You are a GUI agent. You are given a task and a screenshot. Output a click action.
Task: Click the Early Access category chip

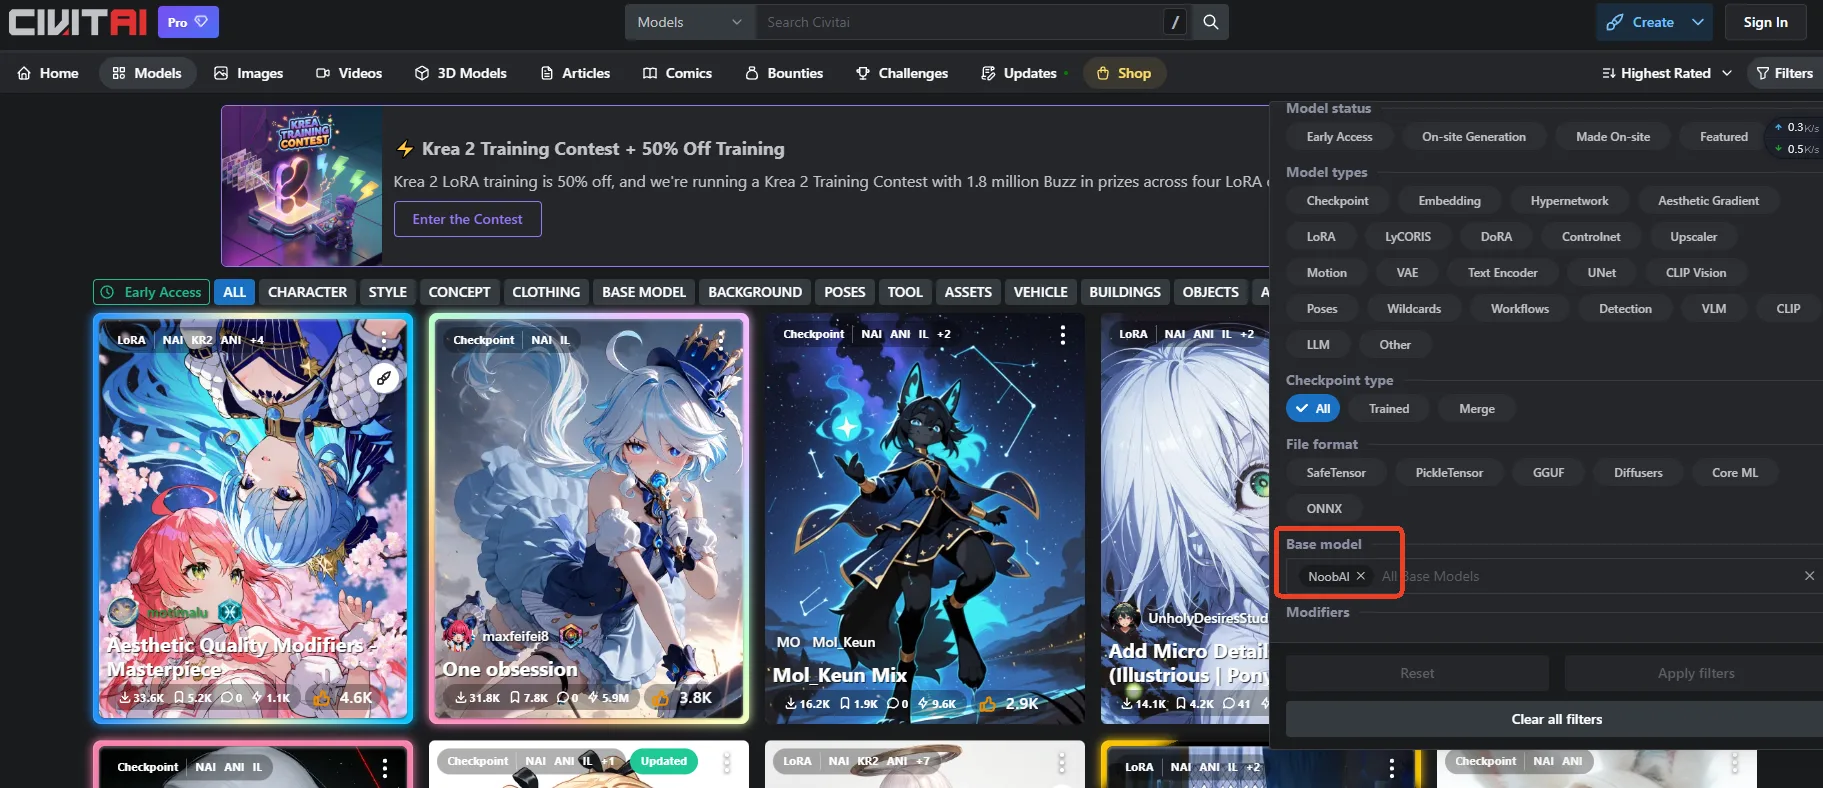point(151,292)
